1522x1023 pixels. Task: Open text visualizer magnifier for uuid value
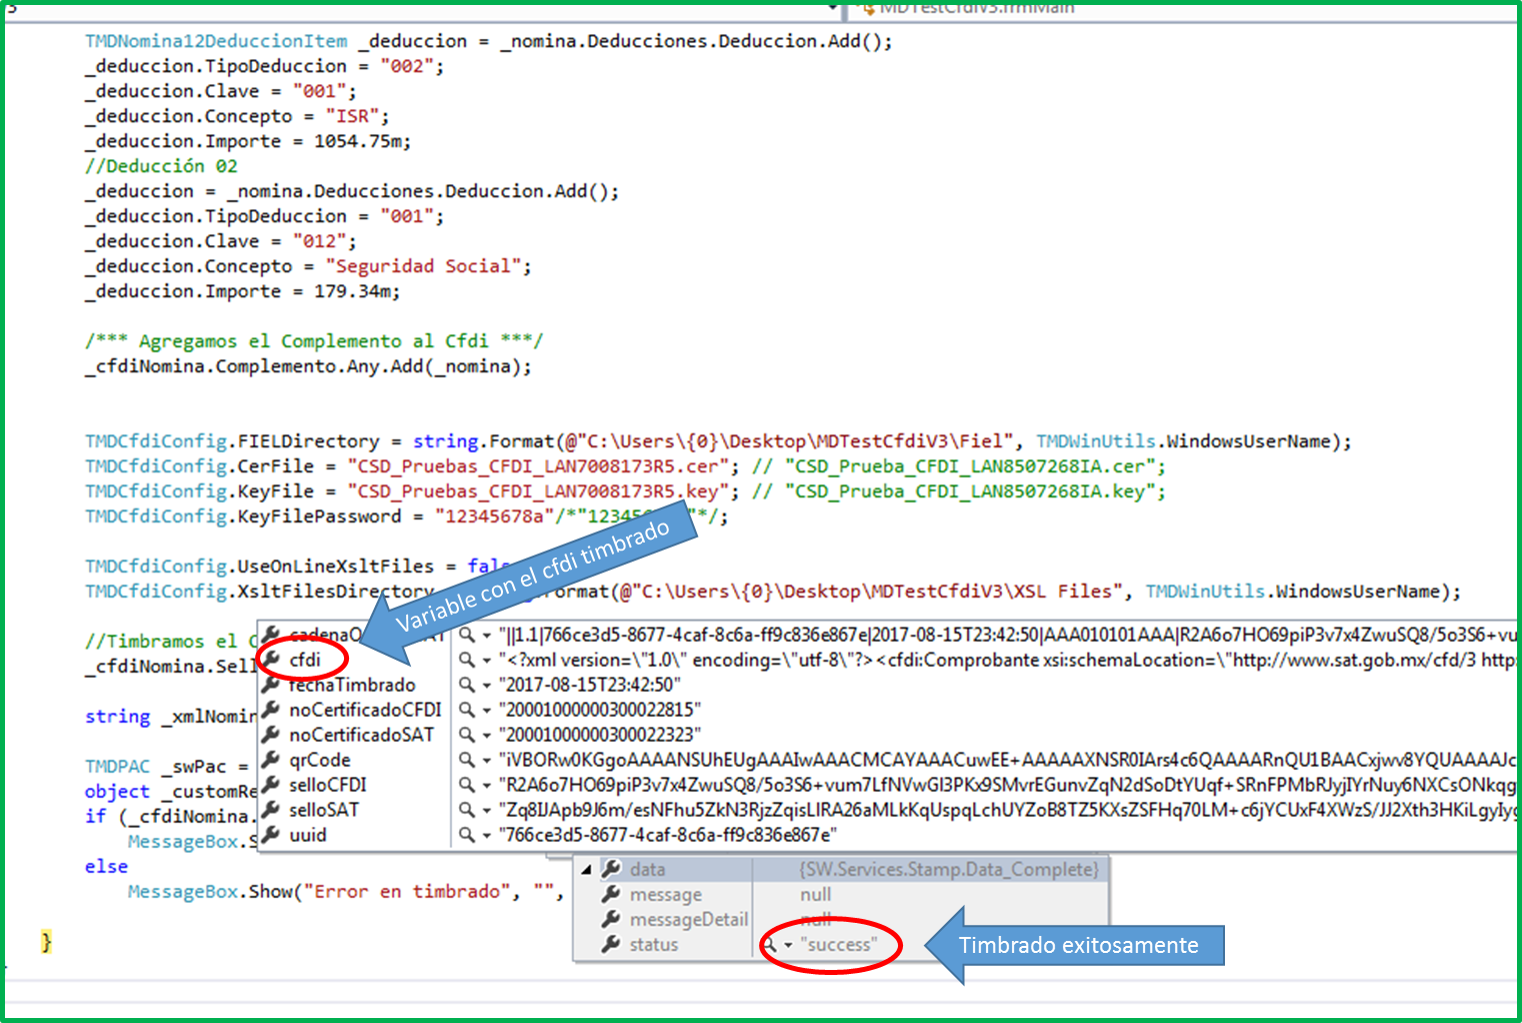[467, 835]
